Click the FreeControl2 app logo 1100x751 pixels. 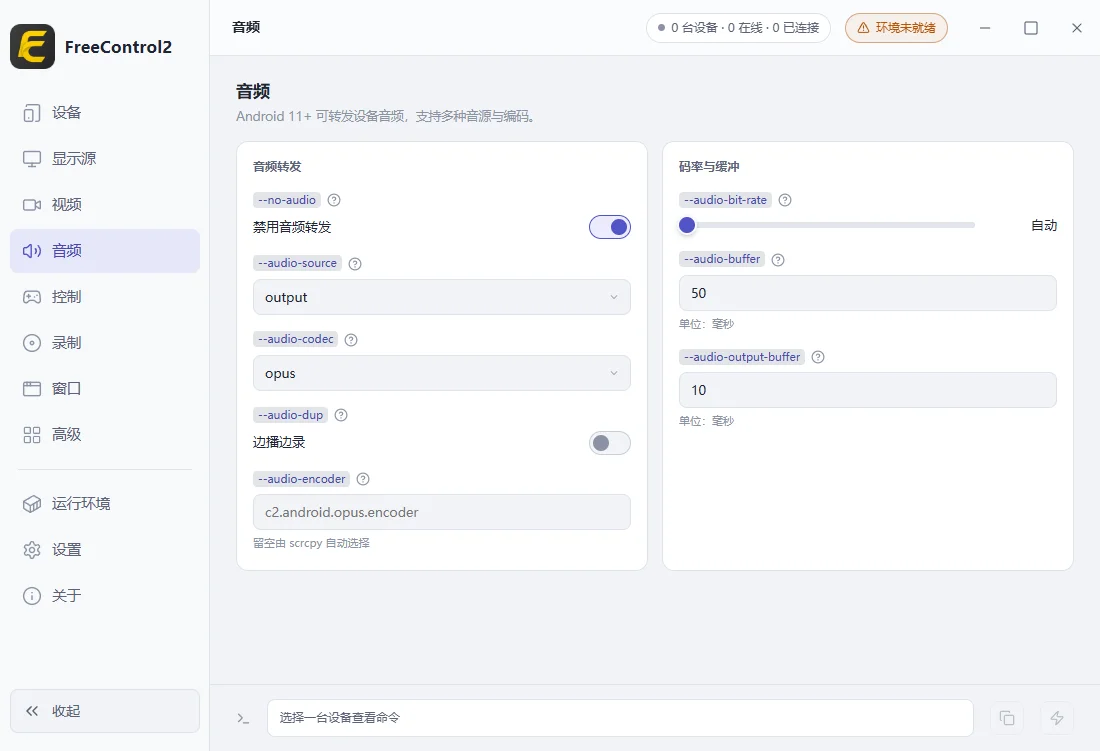click(x=32, y=46)
